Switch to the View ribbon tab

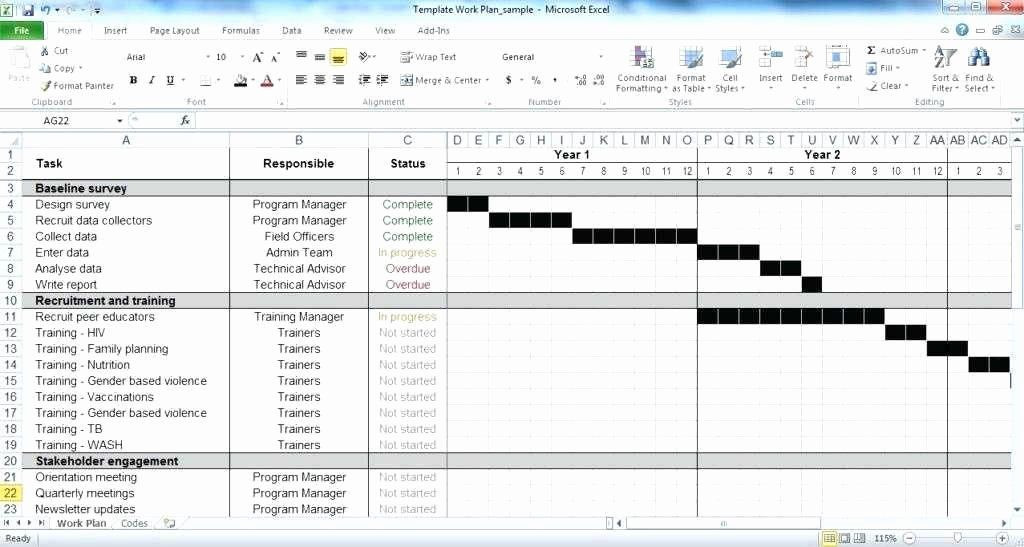point(385,31)
